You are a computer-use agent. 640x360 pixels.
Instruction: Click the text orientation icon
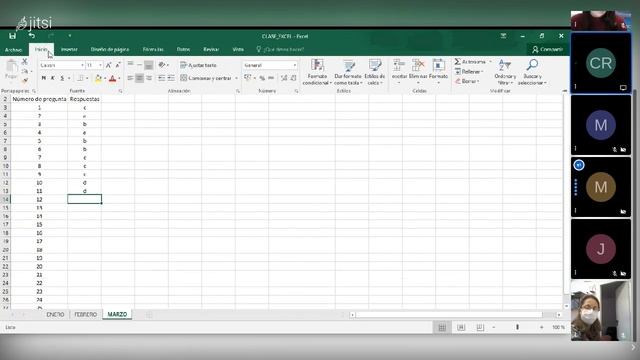162,65
